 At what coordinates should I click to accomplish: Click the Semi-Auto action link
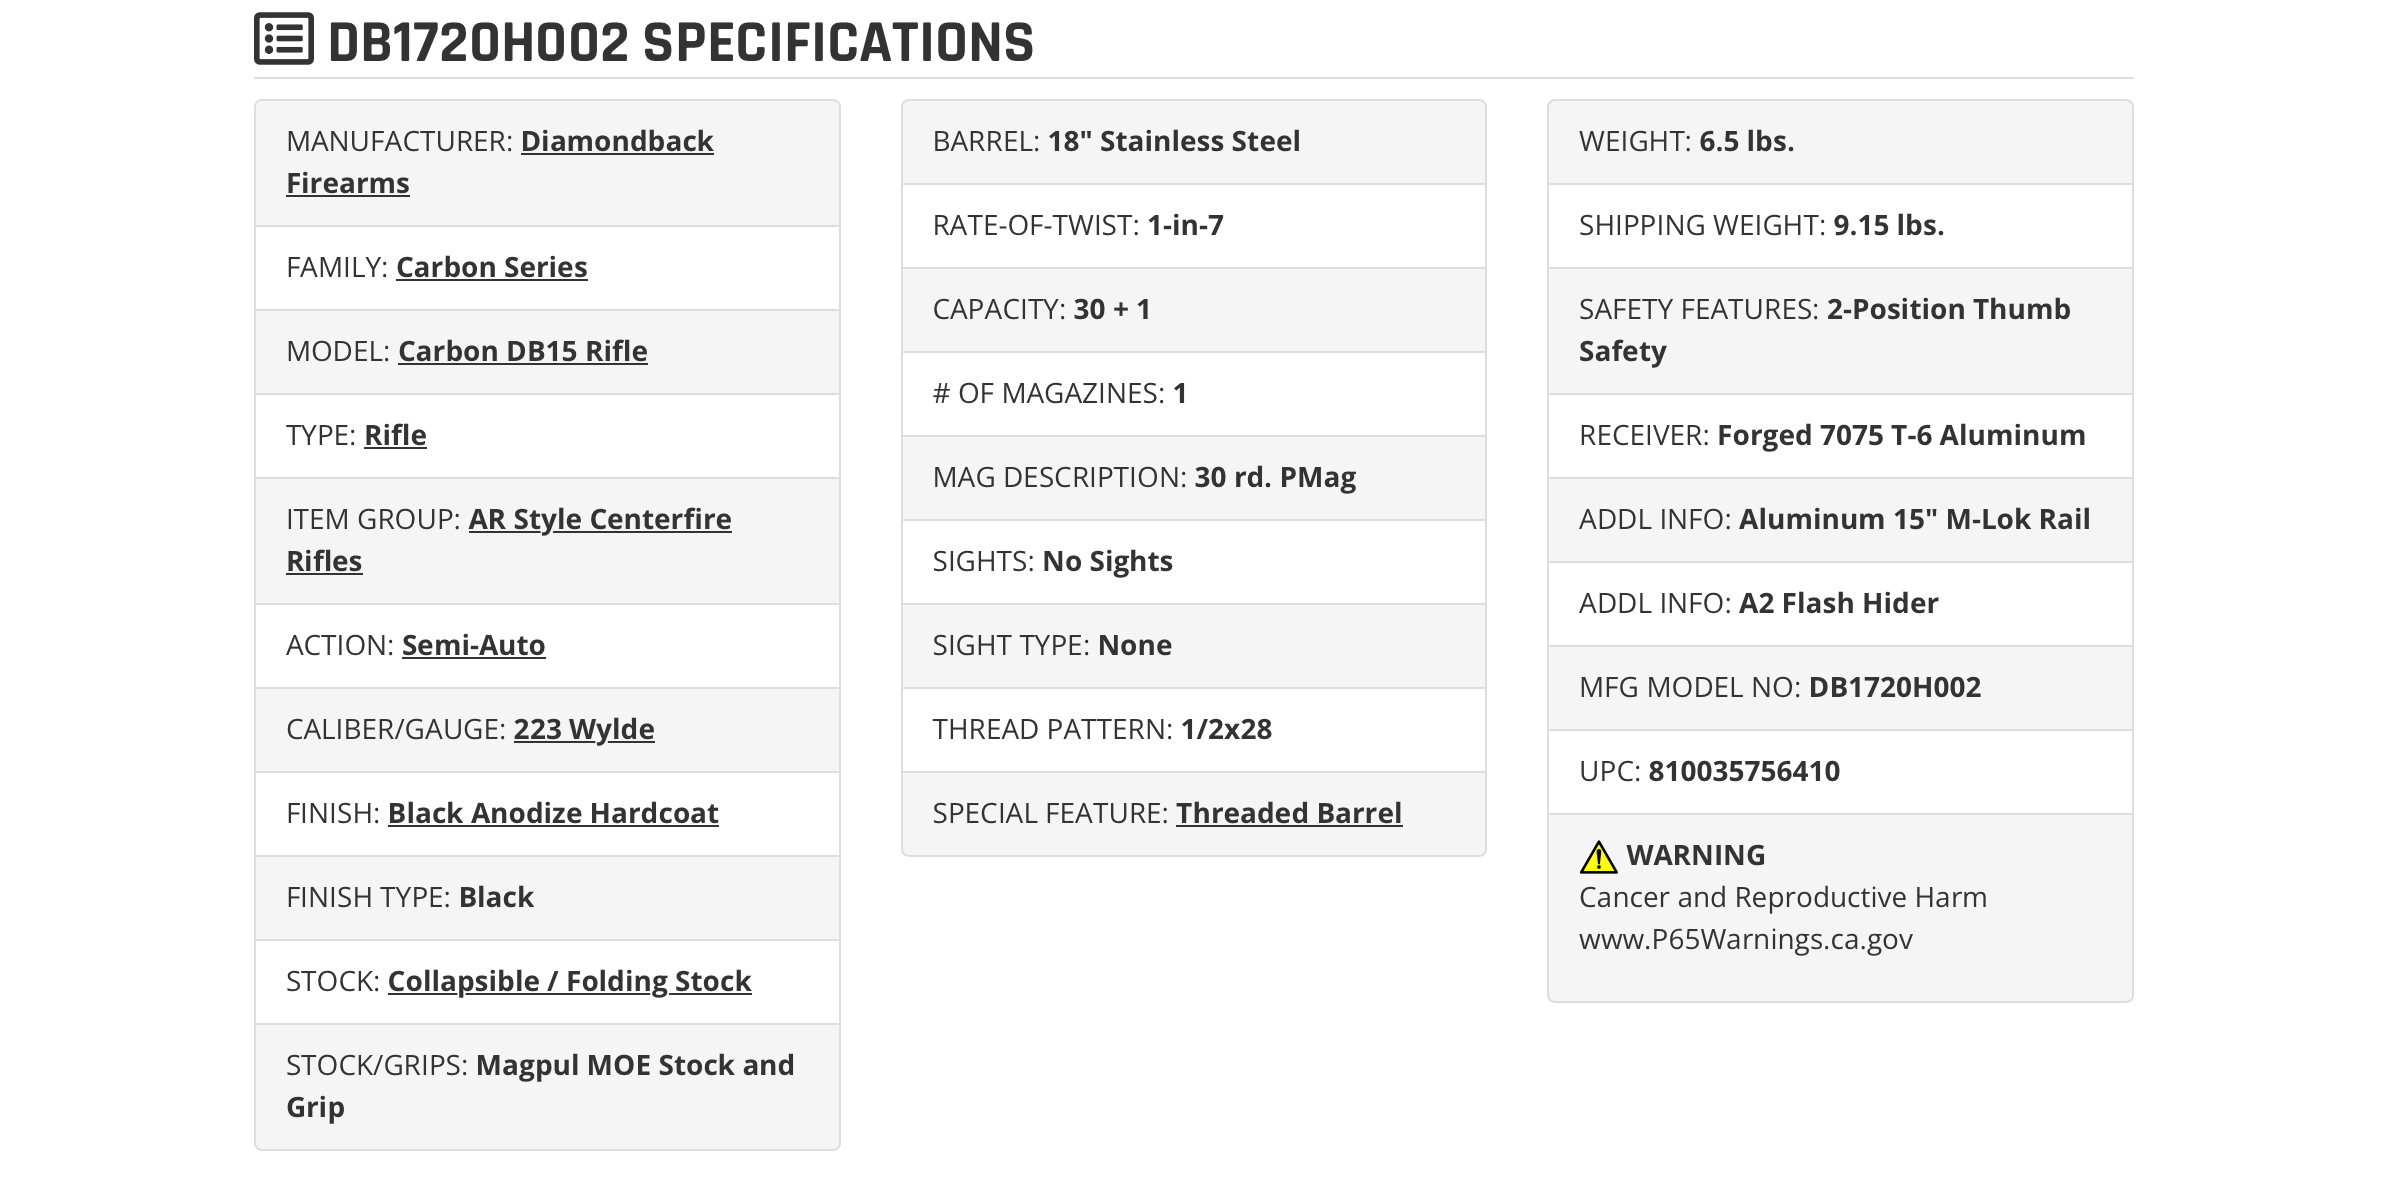[x=474, y=645]
